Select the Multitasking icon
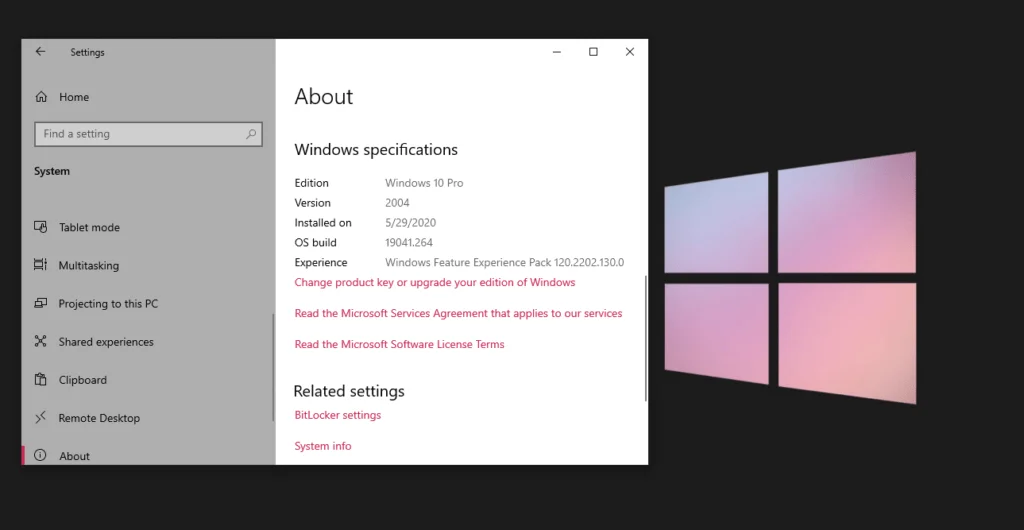The height and width of the screenshot is (530, 1024). coord(40,265)
